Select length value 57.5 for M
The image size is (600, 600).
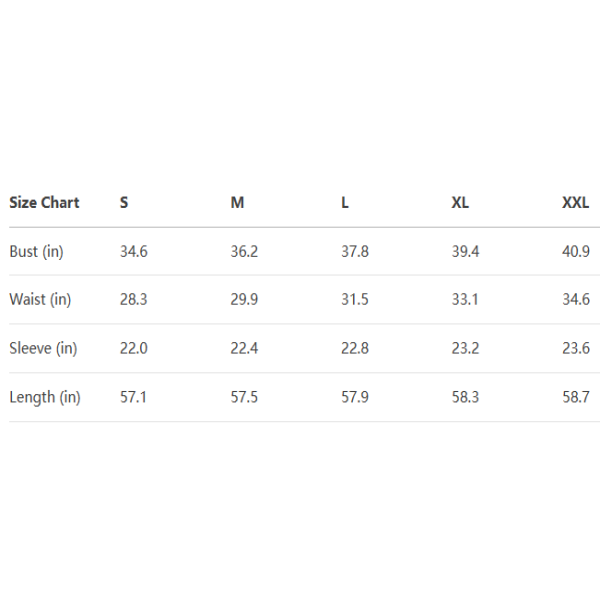(x=244, y=398)
